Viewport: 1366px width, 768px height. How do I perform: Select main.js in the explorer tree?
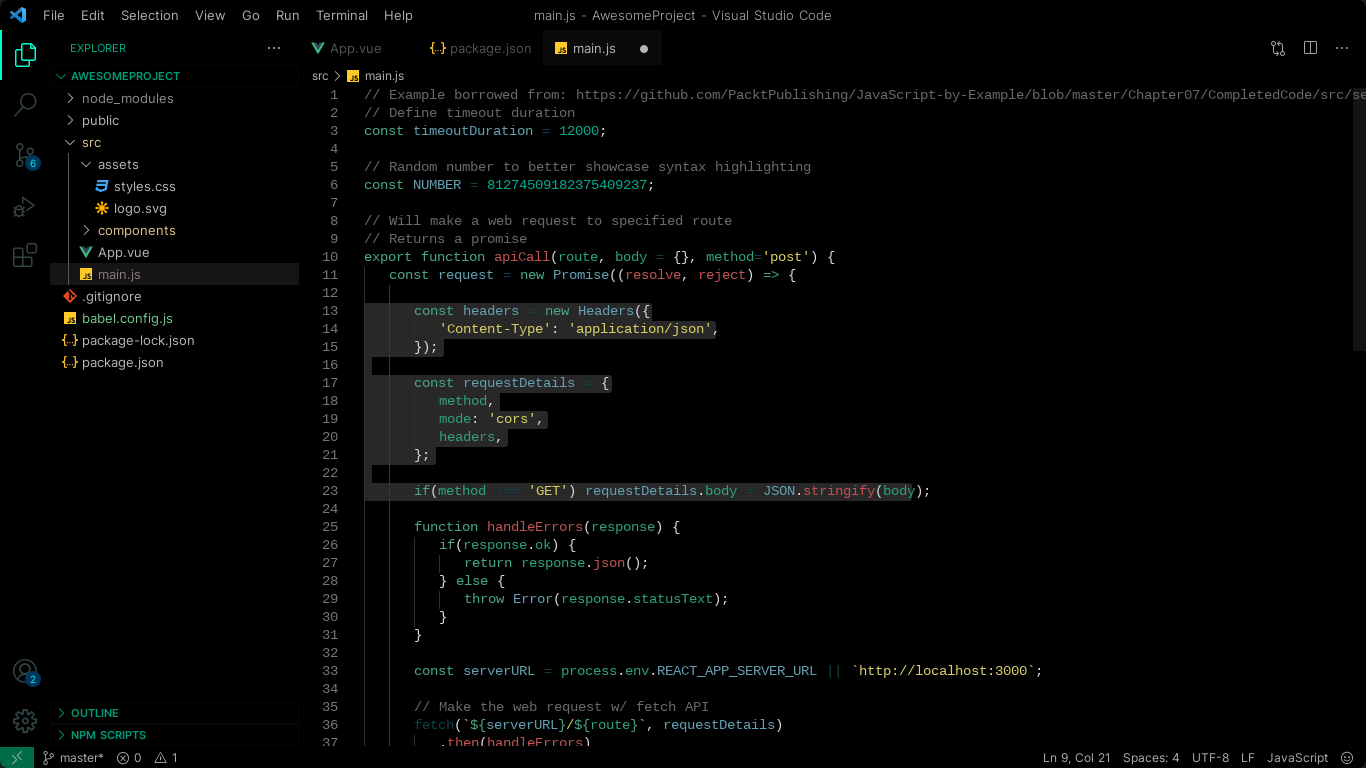click(x=119, y=274)
